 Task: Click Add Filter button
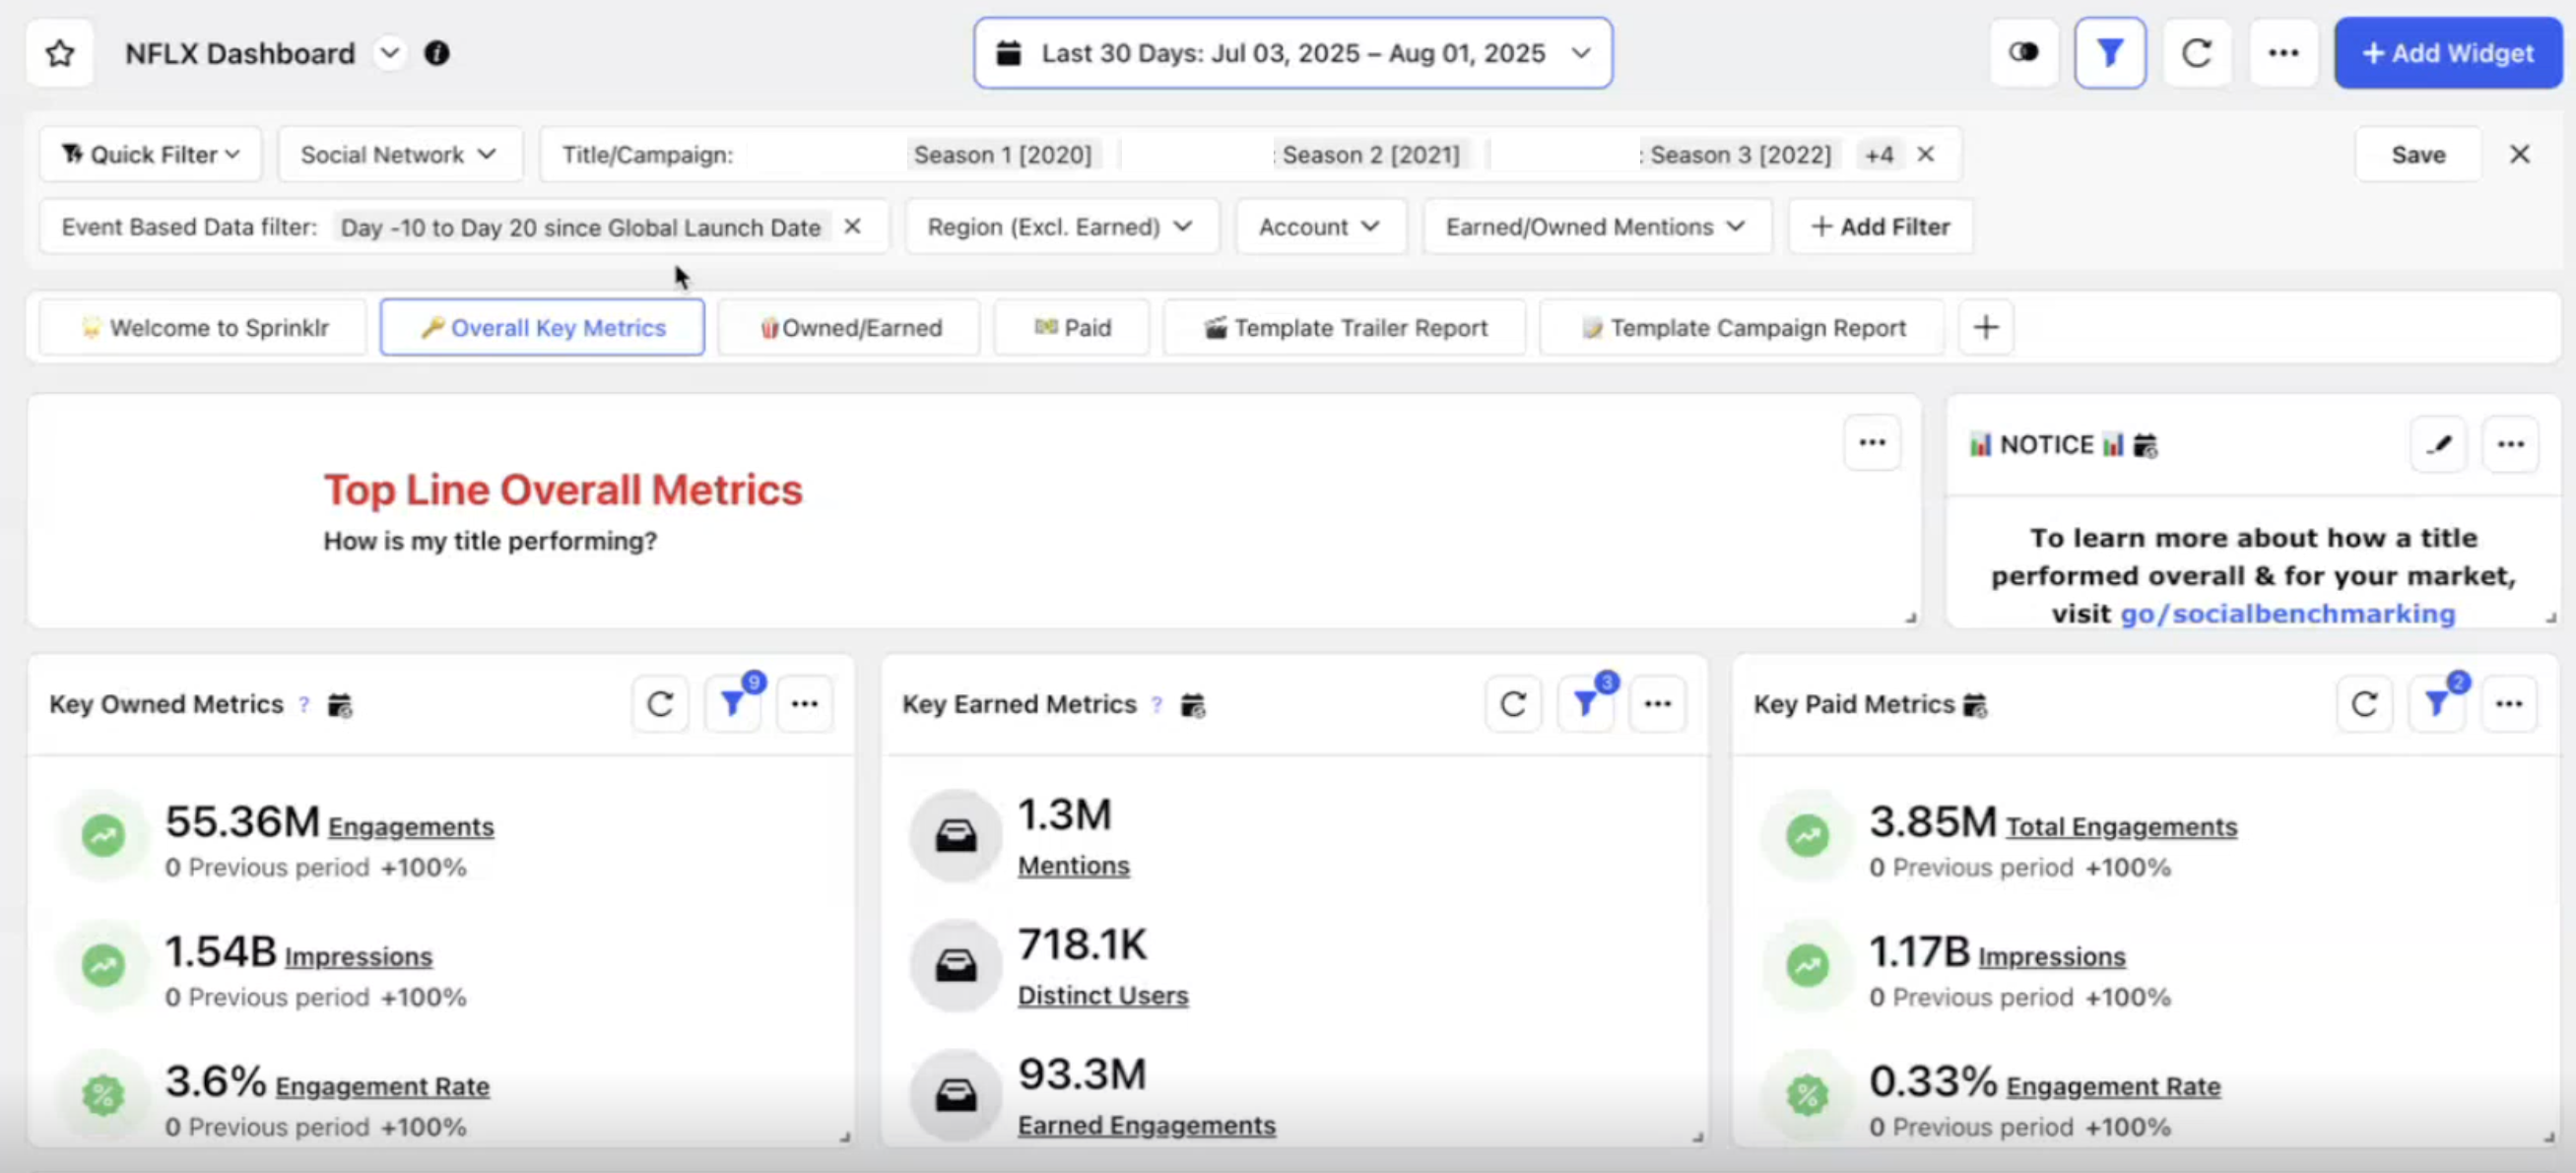pos(1880,227)
